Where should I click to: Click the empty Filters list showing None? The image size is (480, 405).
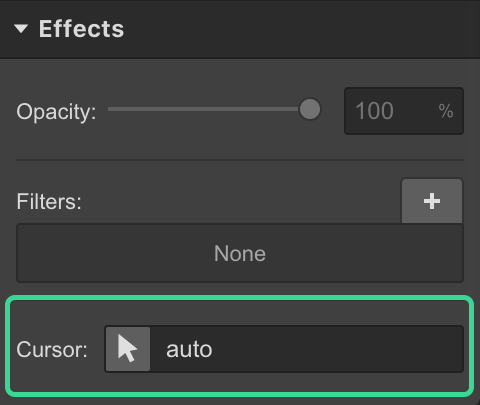(240, 253)
